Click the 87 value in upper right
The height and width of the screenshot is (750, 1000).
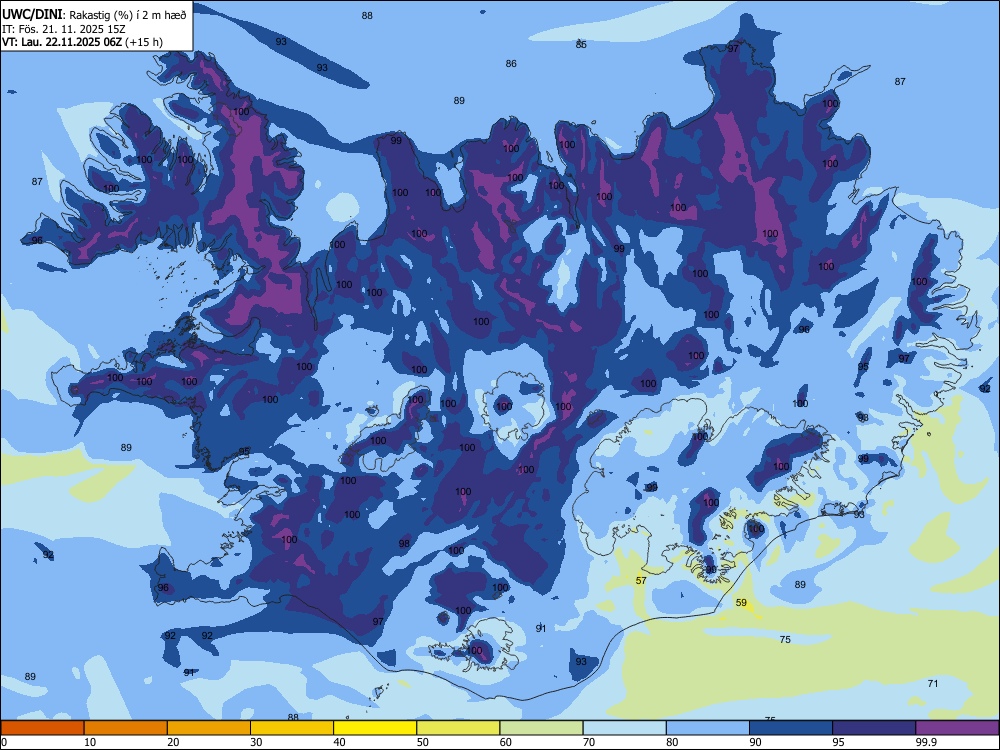pos(900,81)
